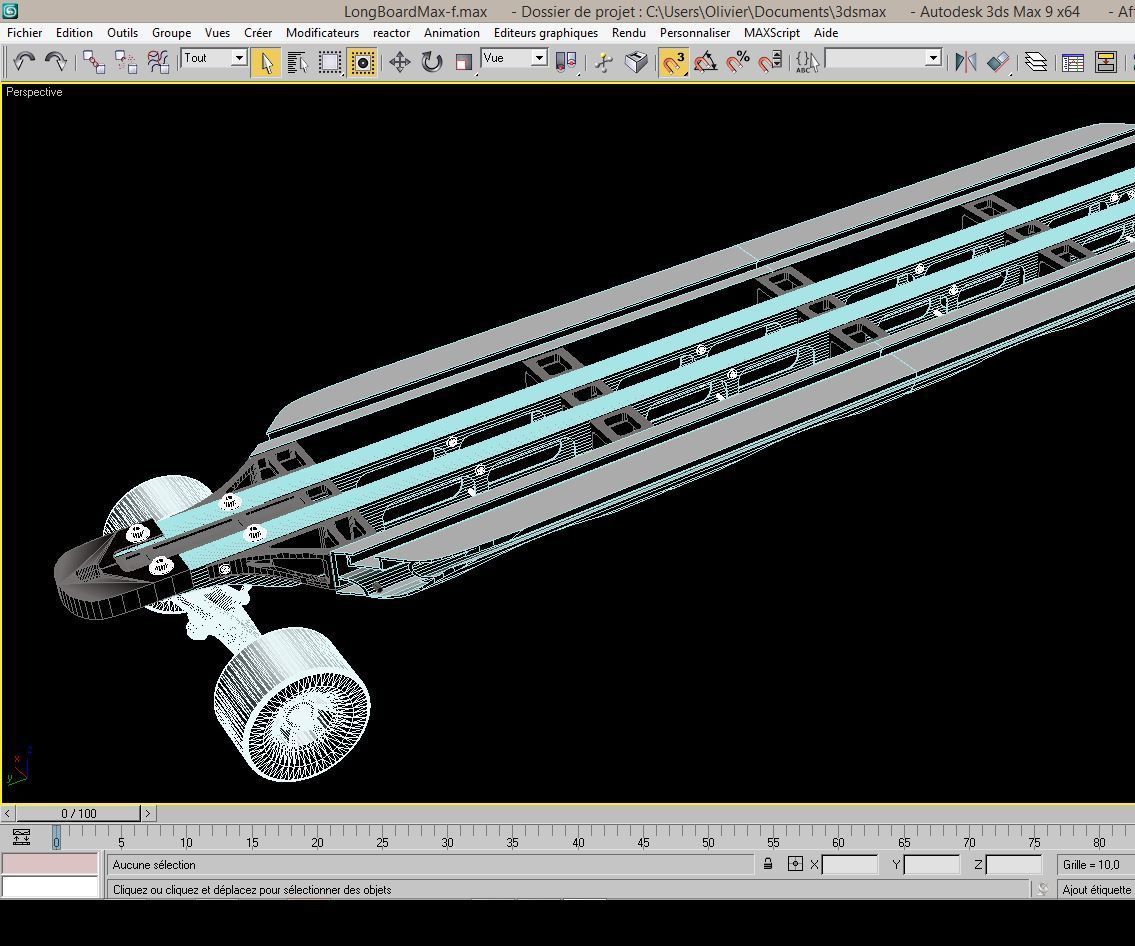
Task: Activate the Select and Rotate tool
Action: point(431,62)
